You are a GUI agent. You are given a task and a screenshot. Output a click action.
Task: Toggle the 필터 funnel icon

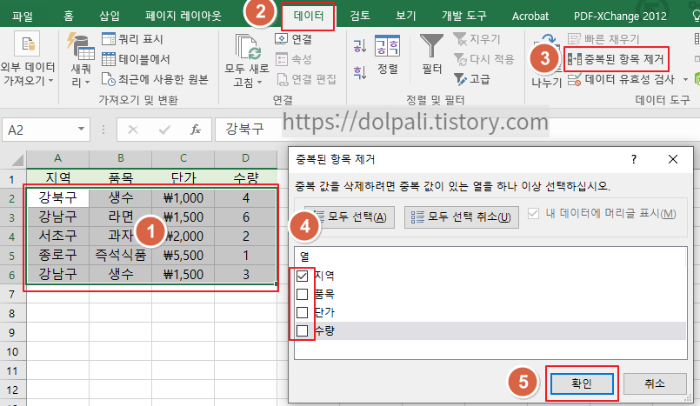(x=432, y=46)
